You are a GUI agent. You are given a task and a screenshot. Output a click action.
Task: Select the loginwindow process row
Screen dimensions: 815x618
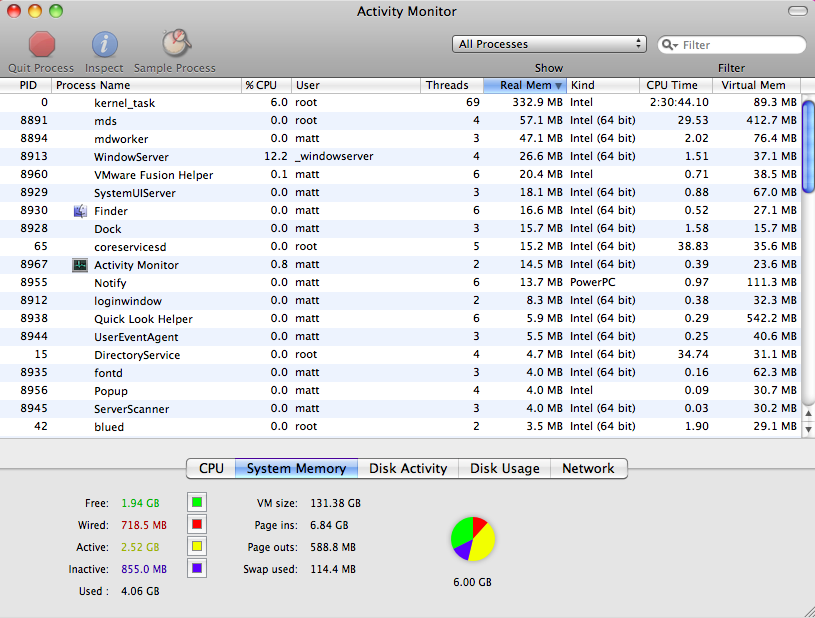(x=400, y=301)
